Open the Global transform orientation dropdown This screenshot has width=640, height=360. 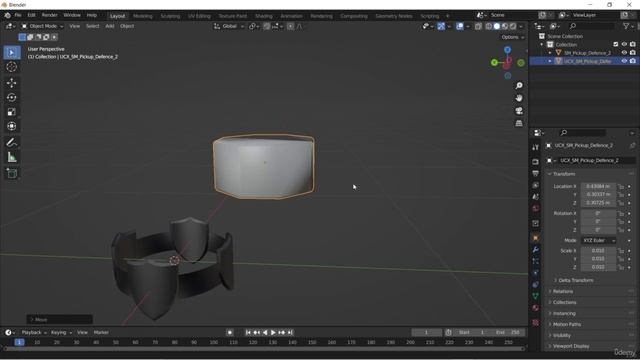229,26
